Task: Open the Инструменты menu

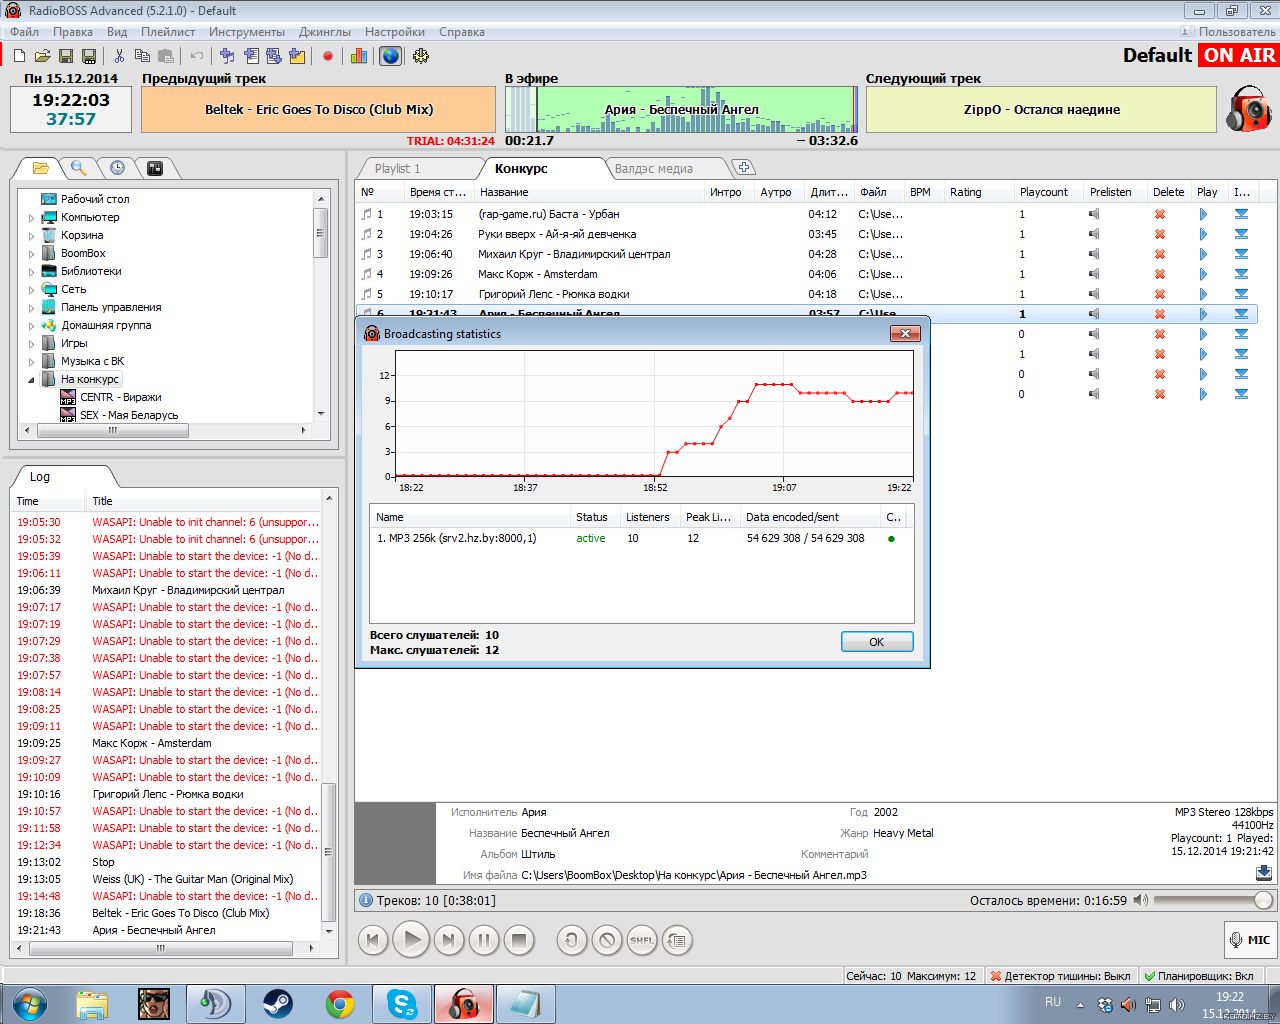Action: click(247, 32)
